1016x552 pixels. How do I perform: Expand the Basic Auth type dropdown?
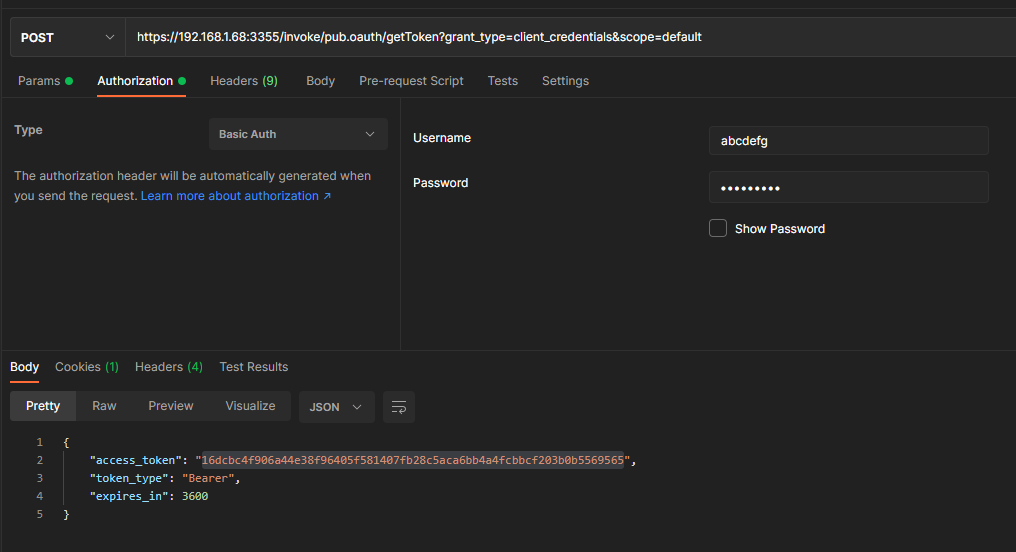click(298, 134)
